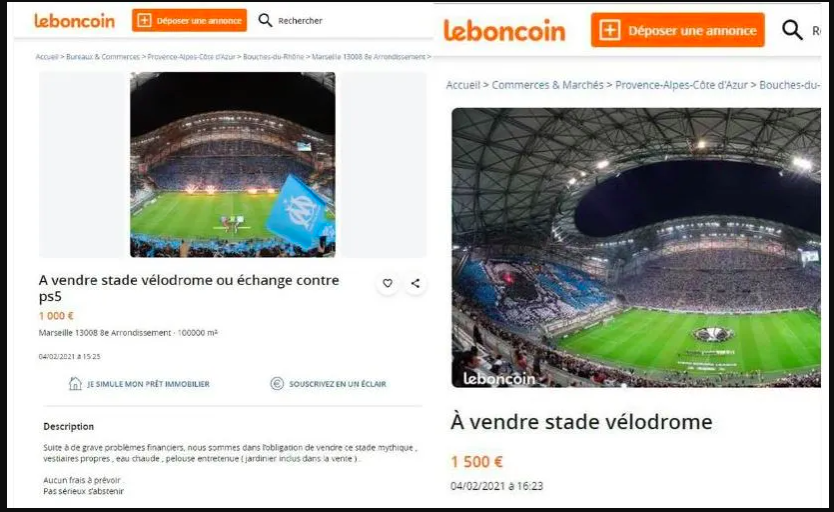Click the plus icon in right Déposer button

point(610,30)
